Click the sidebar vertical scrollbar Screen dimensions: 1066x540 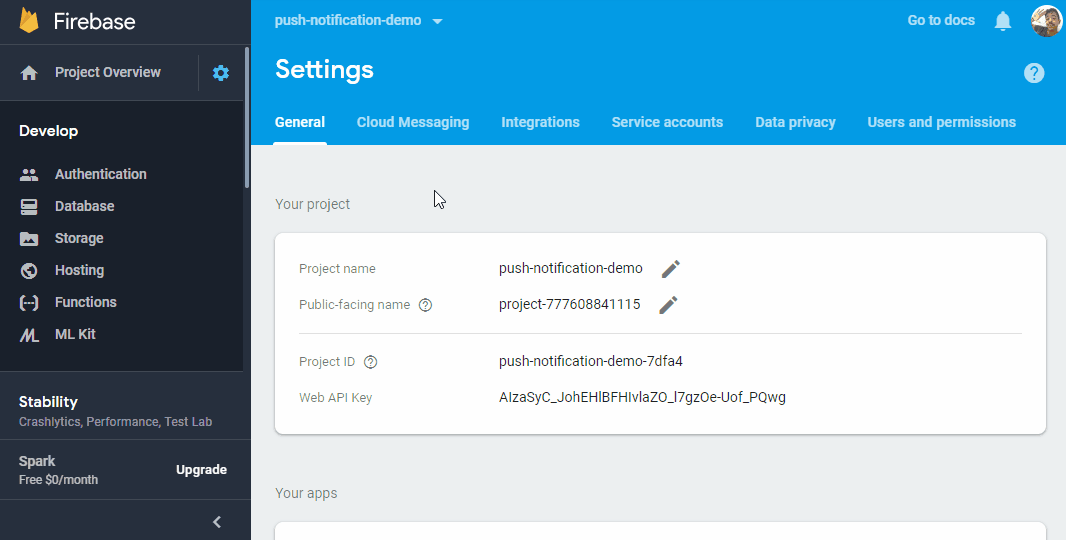tap(247, 118)
